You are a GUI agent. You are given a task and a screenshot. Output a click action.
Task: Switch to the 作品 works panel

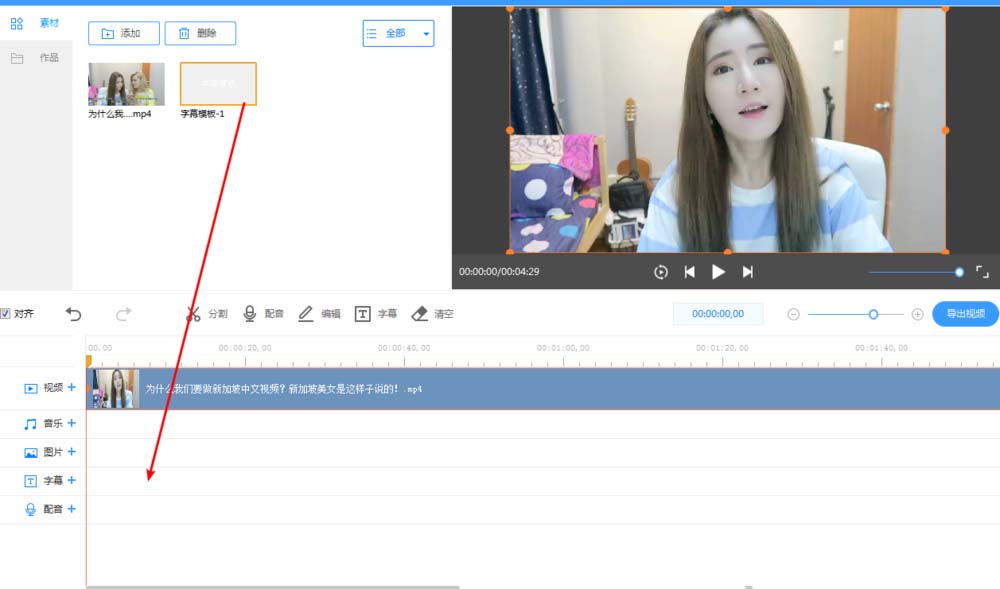(x=44, y=57)
